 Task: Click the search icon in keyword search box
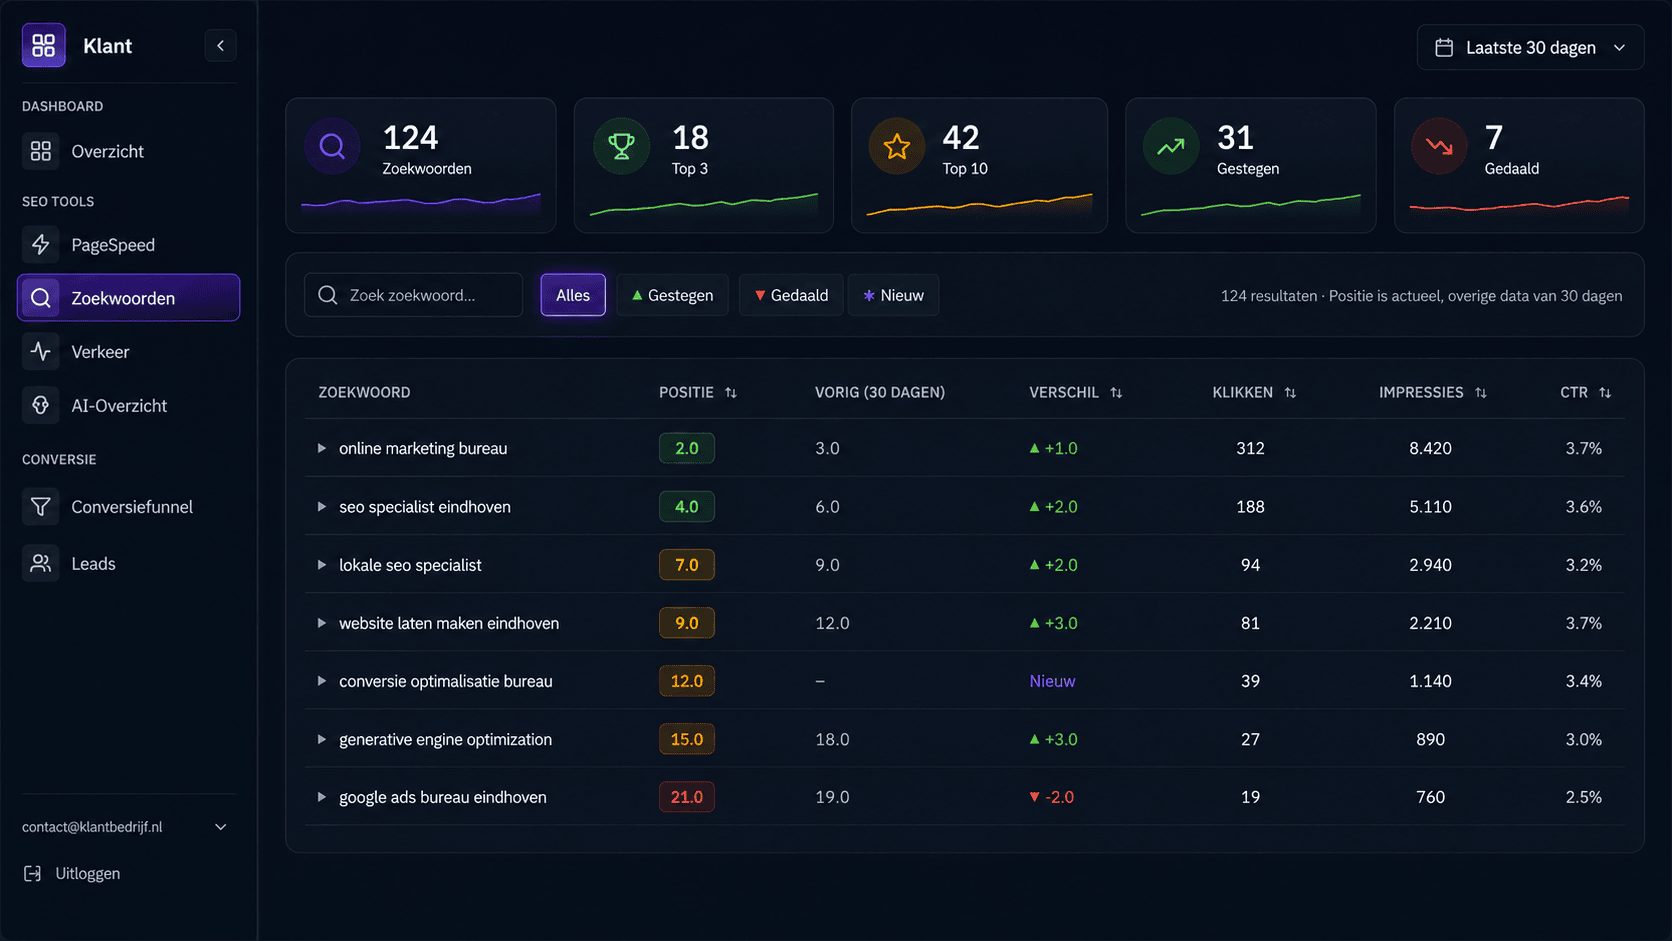[x=327, y=295]
